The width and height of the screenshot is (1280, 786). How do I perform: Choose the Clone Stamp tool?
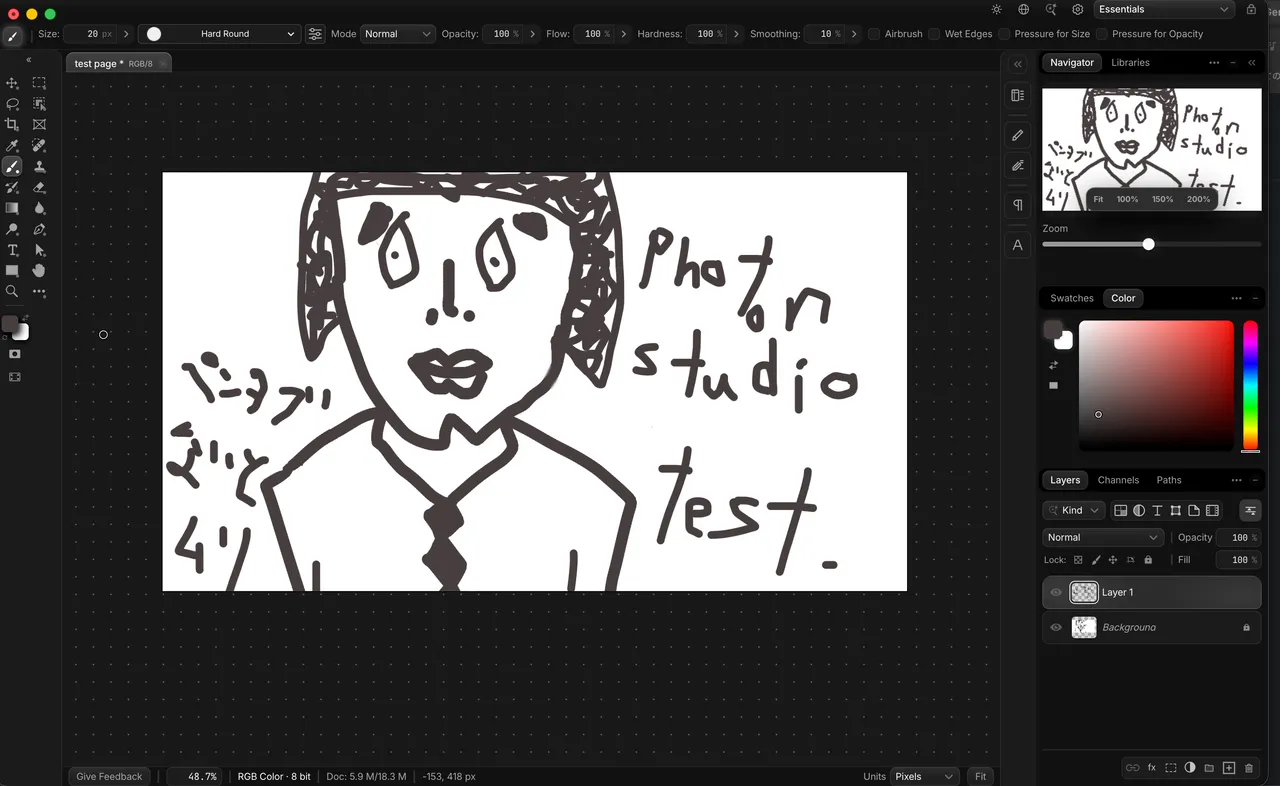coord(39,167)
